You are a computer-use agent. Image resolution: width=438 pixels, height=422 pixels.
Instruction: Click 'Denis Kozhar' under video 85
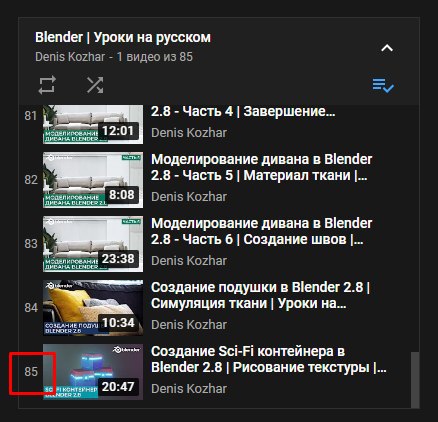[x=189, y=389]
